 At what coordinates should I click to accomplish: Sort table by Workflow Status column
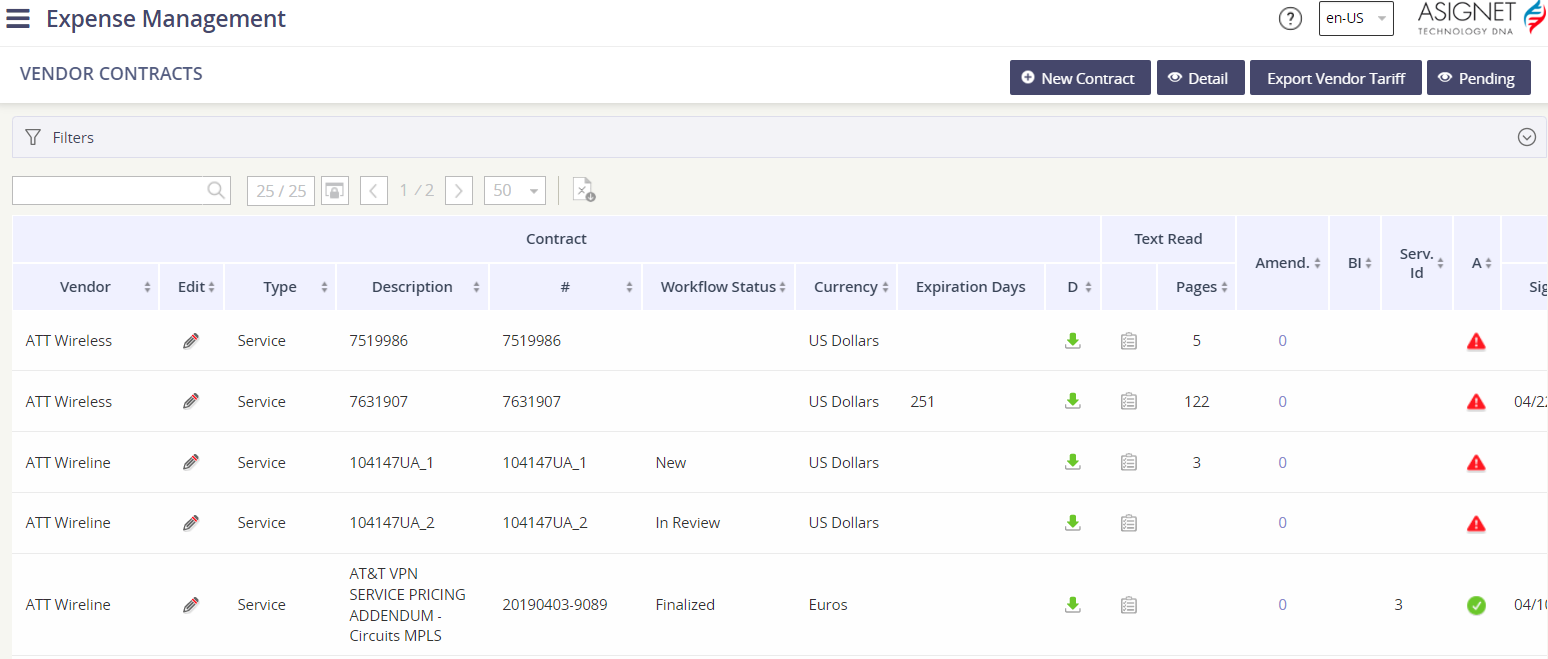pyautogui.click(x=783, y=288)
